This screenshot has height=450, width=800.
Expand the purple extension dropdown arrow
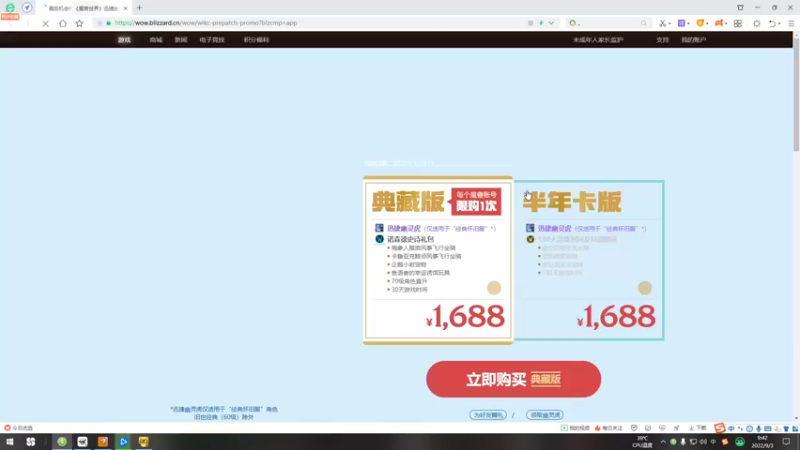[688, 23]
